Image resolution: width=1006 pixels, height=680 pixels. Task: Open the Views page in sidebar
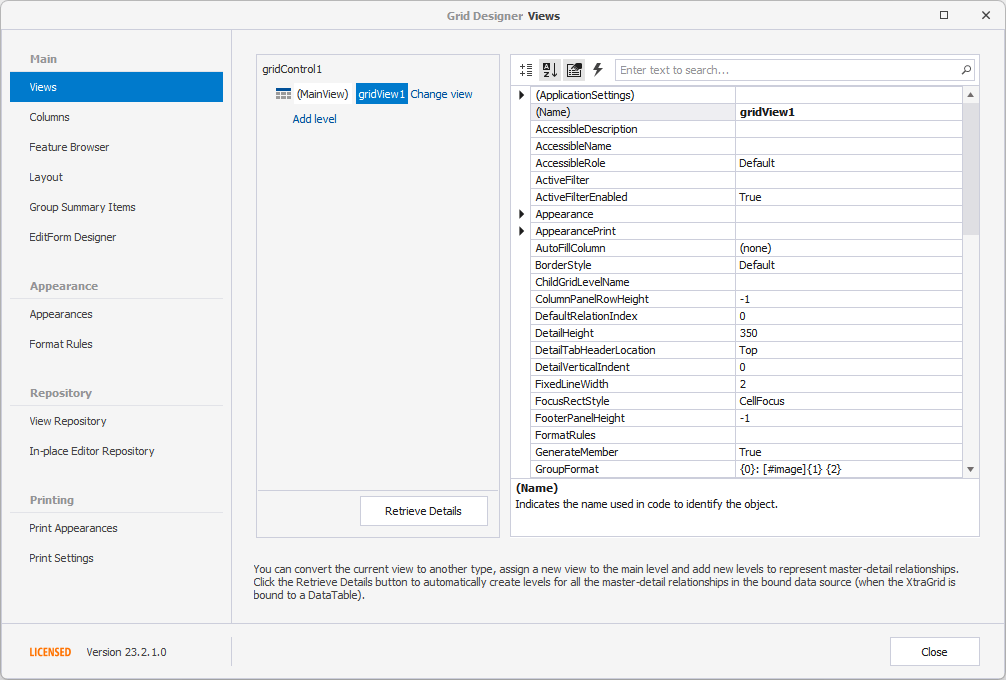116,87
